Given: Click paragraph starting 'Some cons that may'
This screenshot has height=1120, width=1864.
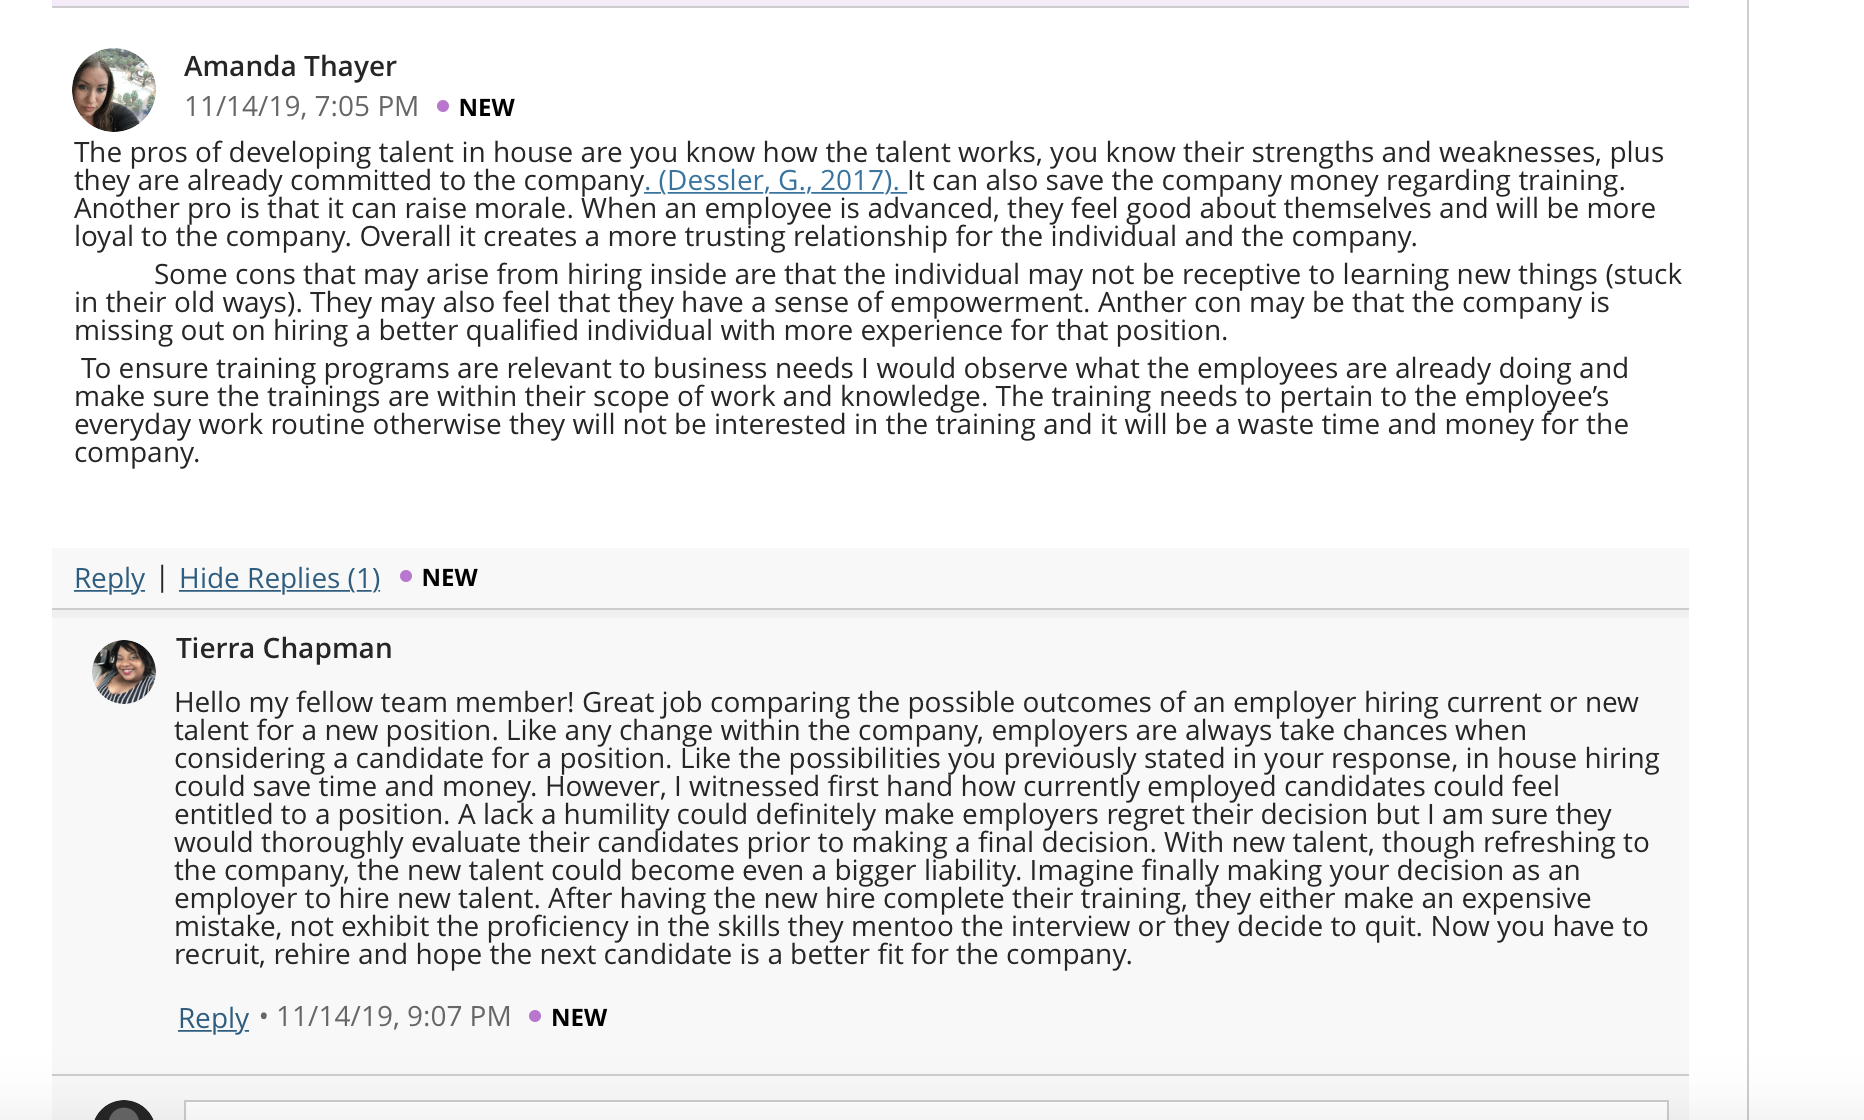Looking at the screenshot, I should tap(878, 302).
